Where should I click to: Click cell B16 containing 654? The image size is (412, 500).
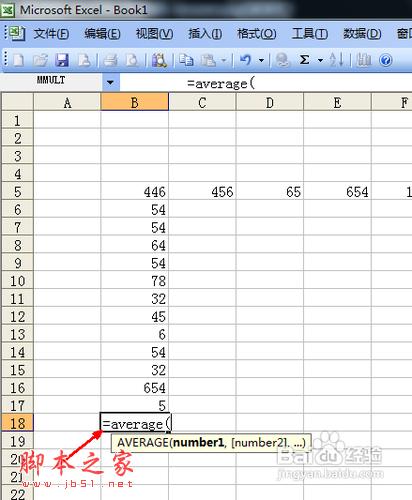(x=135, y=388)
